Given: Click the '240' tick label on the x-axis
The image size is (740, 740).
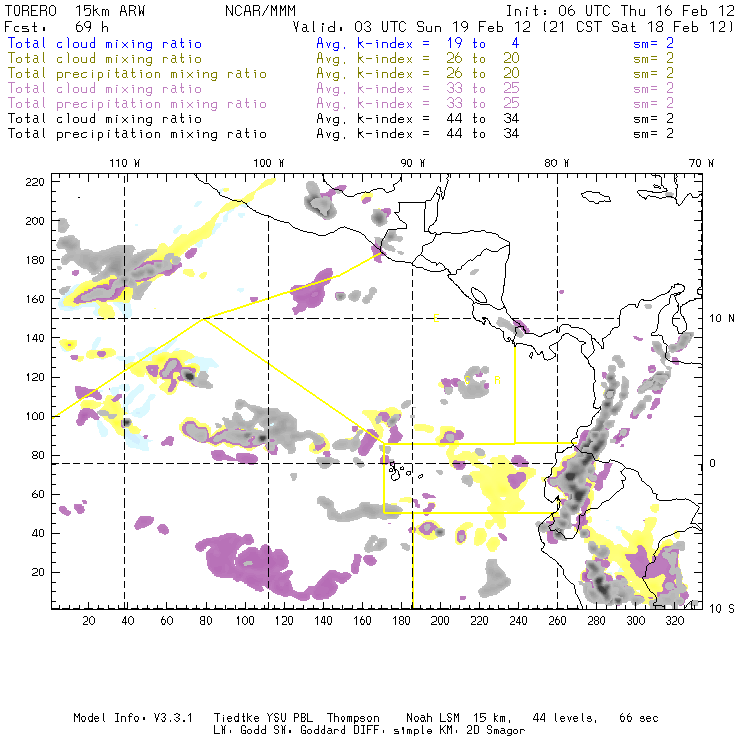Looking at the screenshot, I should coord(518,621).
